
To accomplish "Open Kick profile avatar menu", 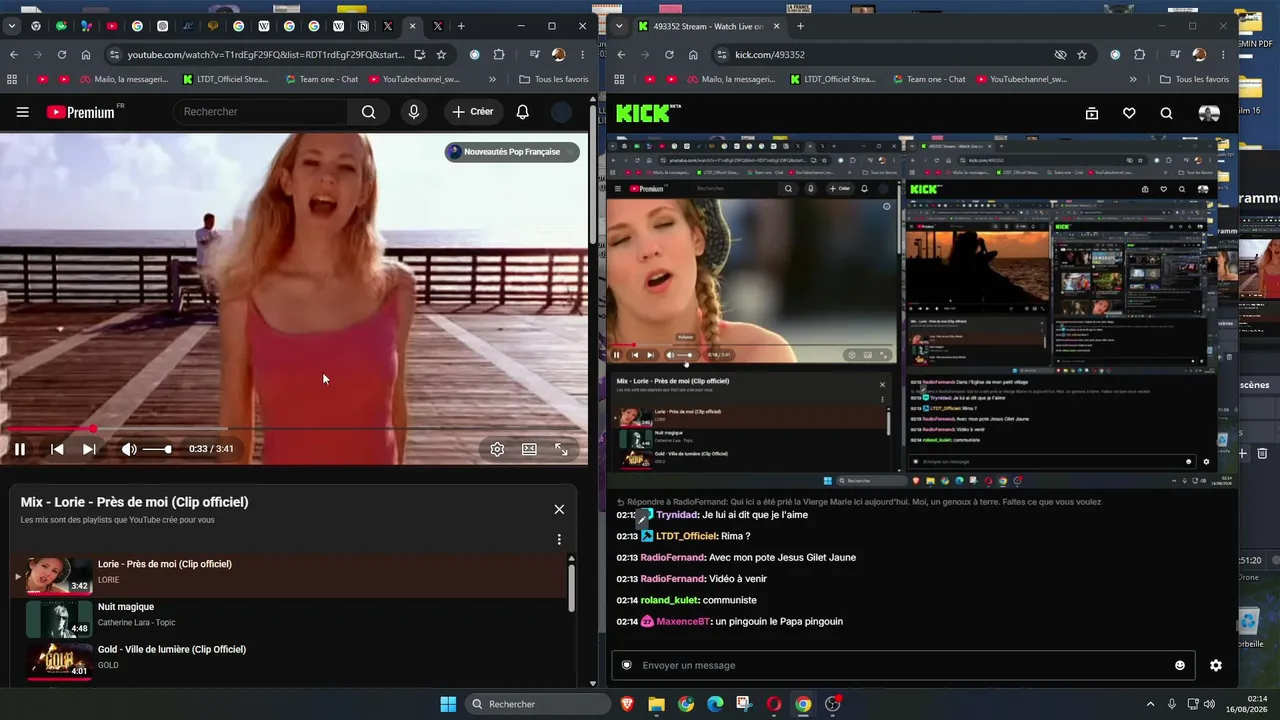I will coord(1209,114).
